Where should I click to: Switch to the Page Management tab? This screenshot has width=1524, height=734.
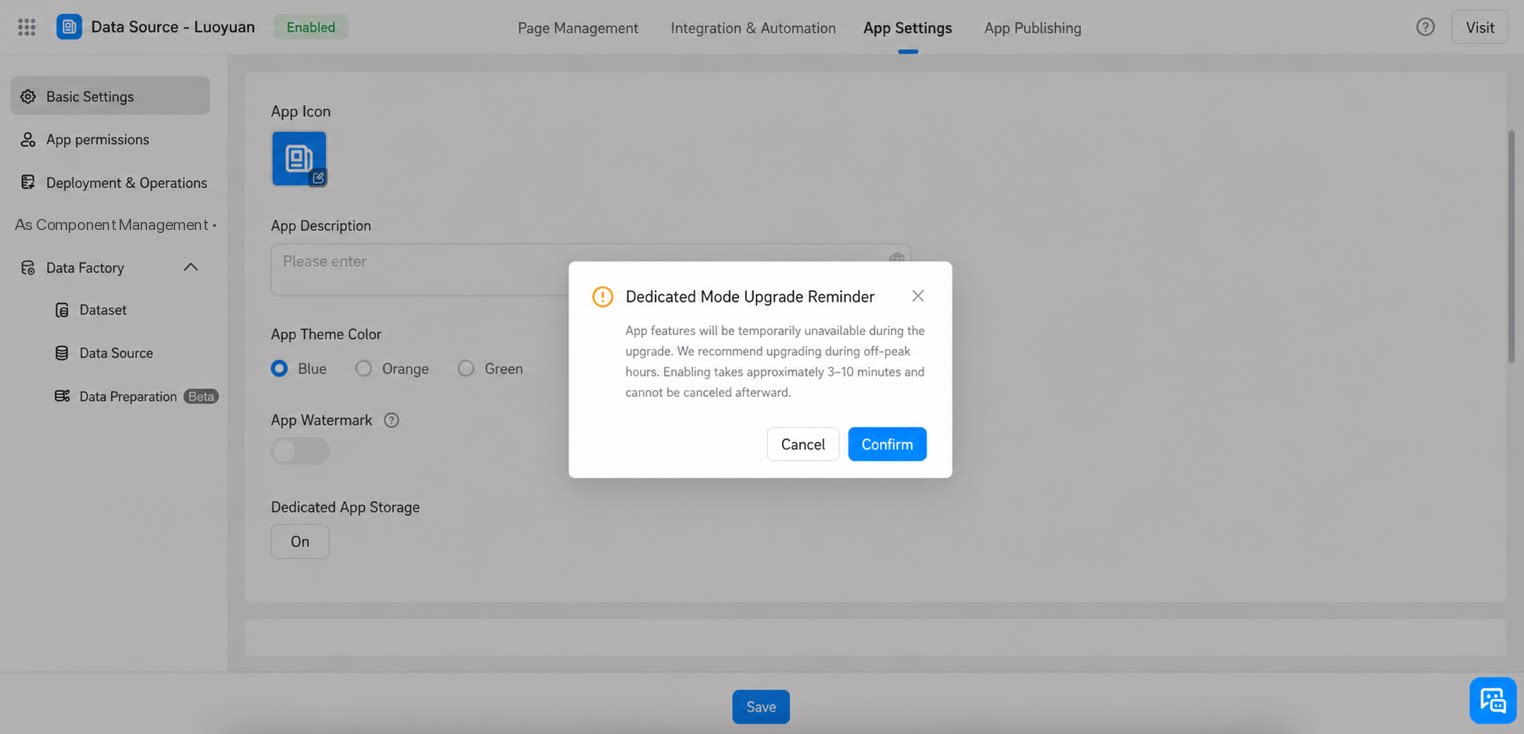click(578, 28)
